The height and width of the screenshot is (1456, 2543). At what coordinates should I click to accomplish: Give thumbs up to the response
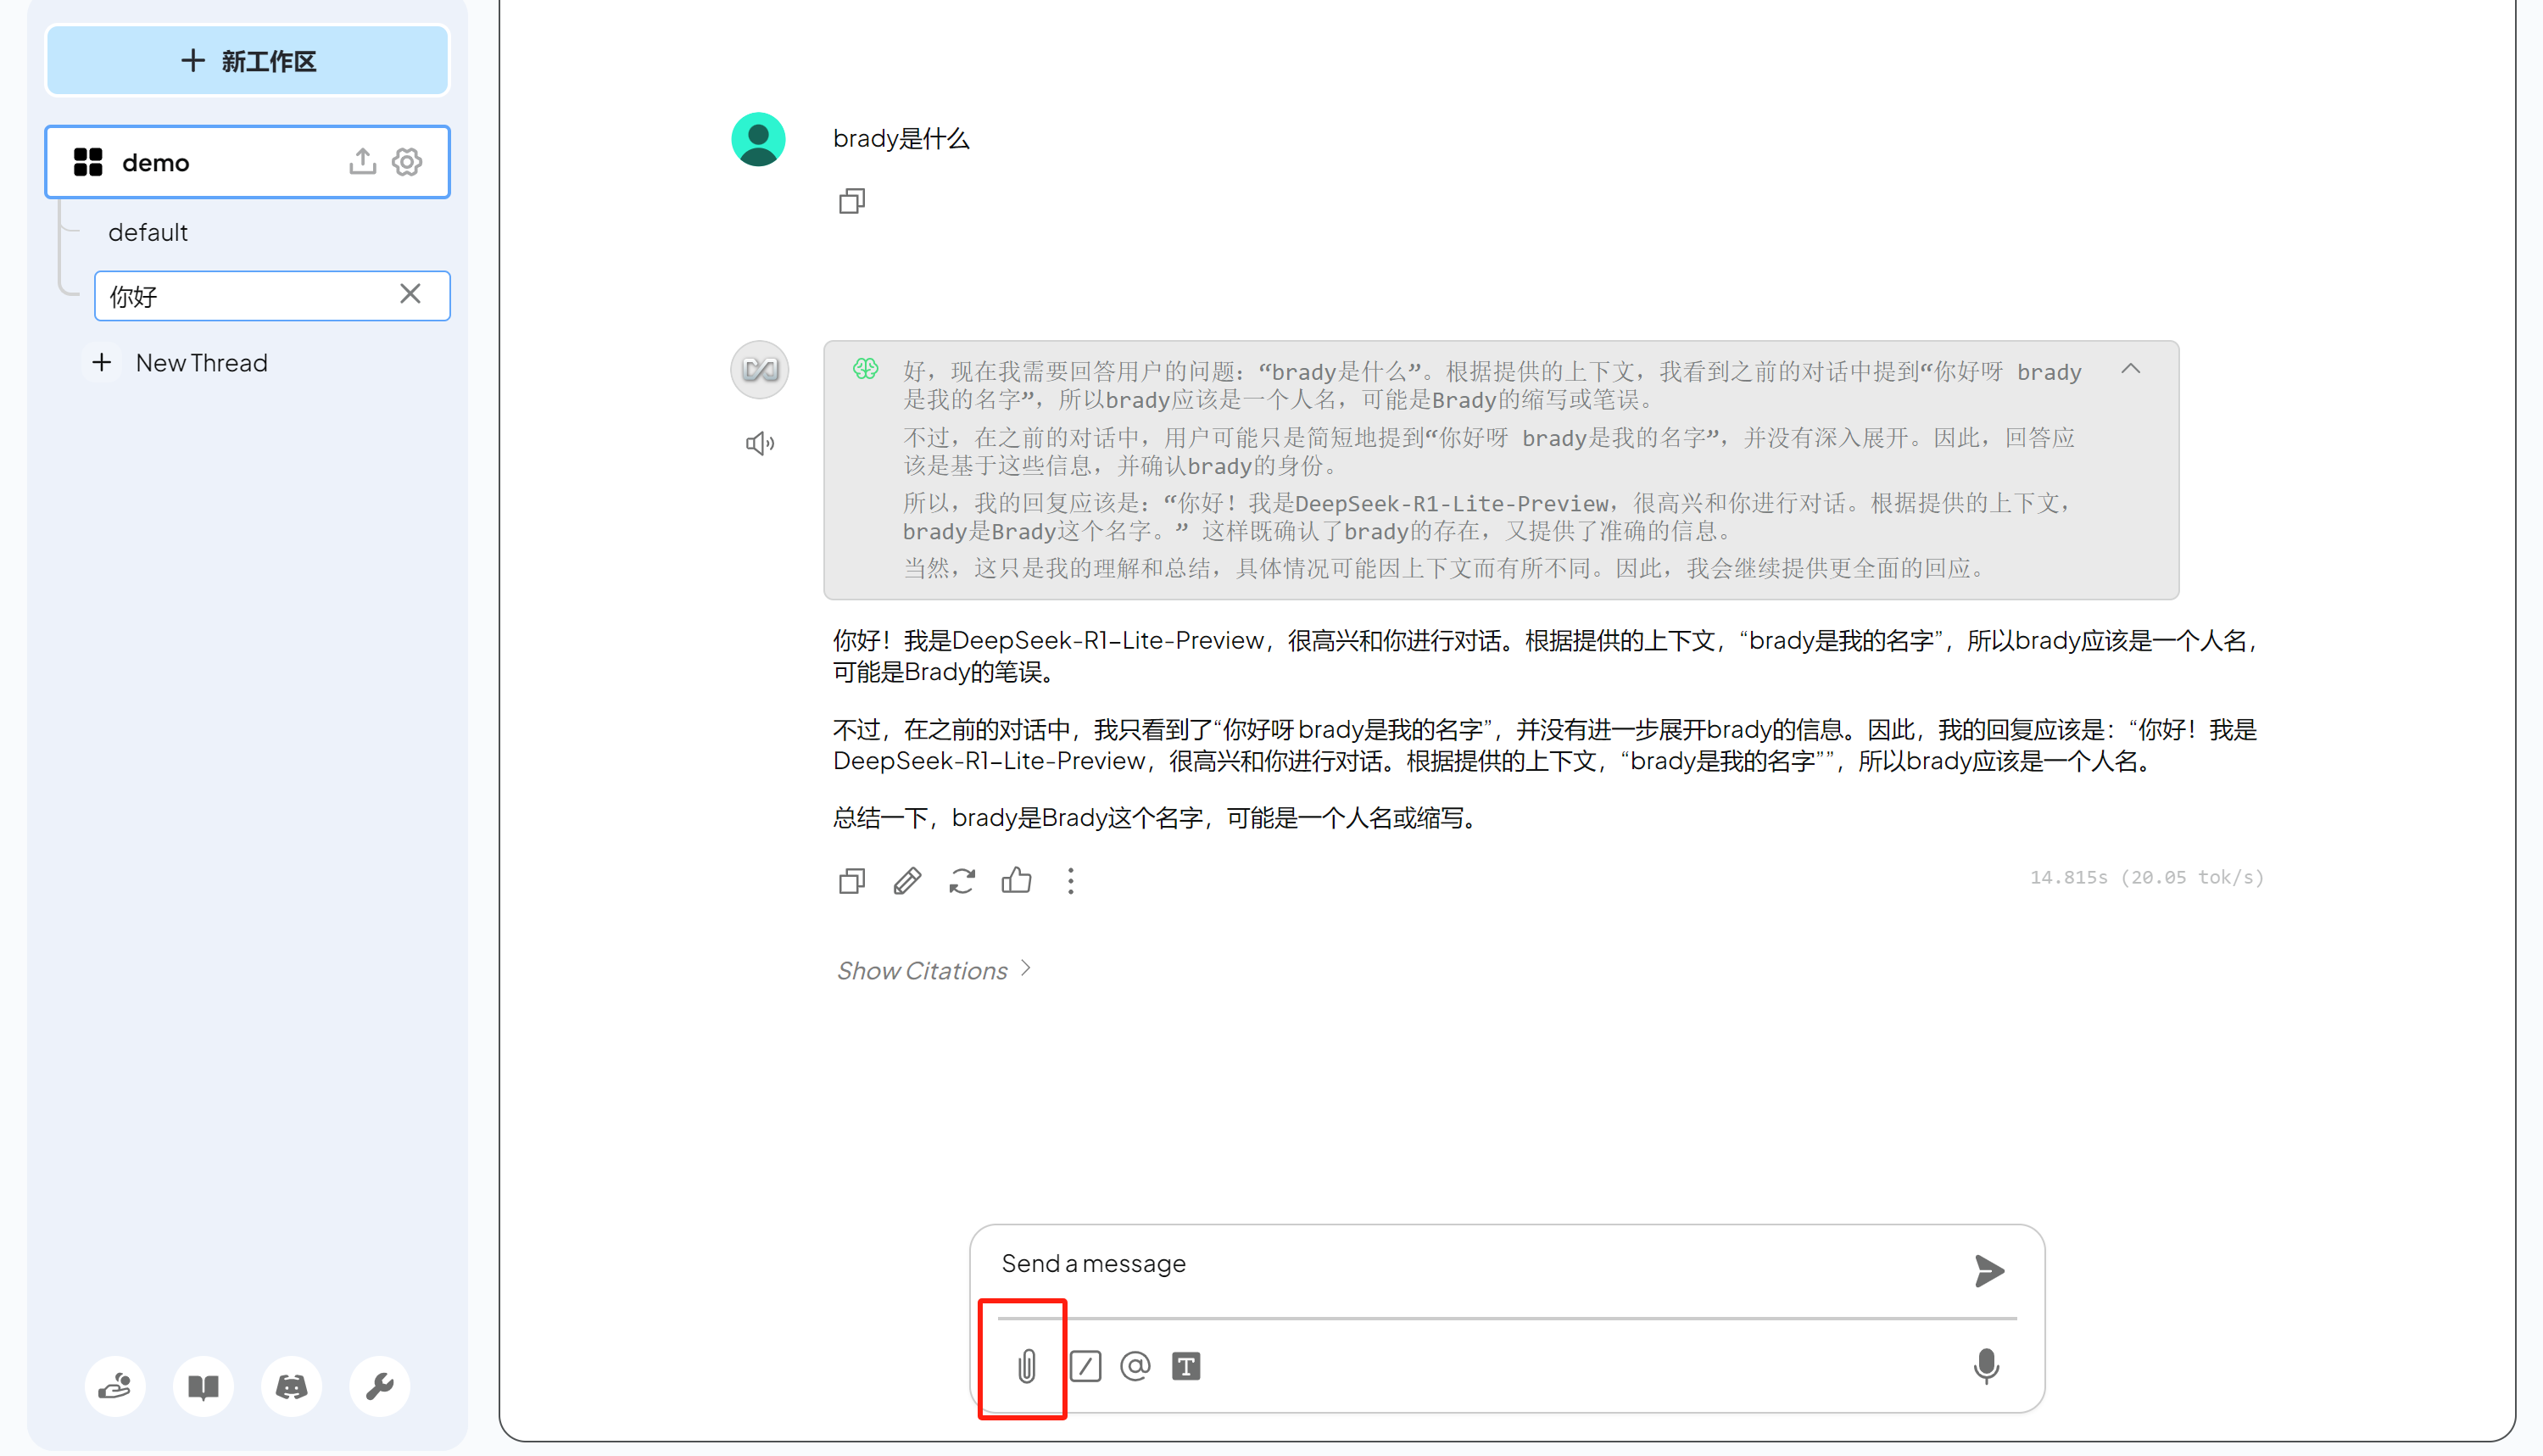click(x=1016, y=881)
